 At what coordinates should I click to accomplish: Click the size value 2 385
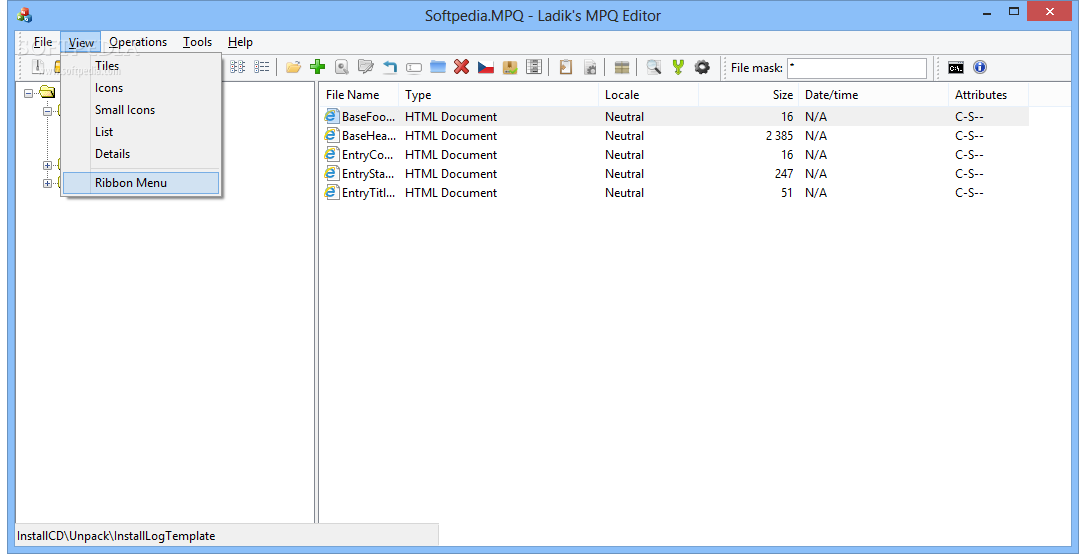[x=779, y=136]
